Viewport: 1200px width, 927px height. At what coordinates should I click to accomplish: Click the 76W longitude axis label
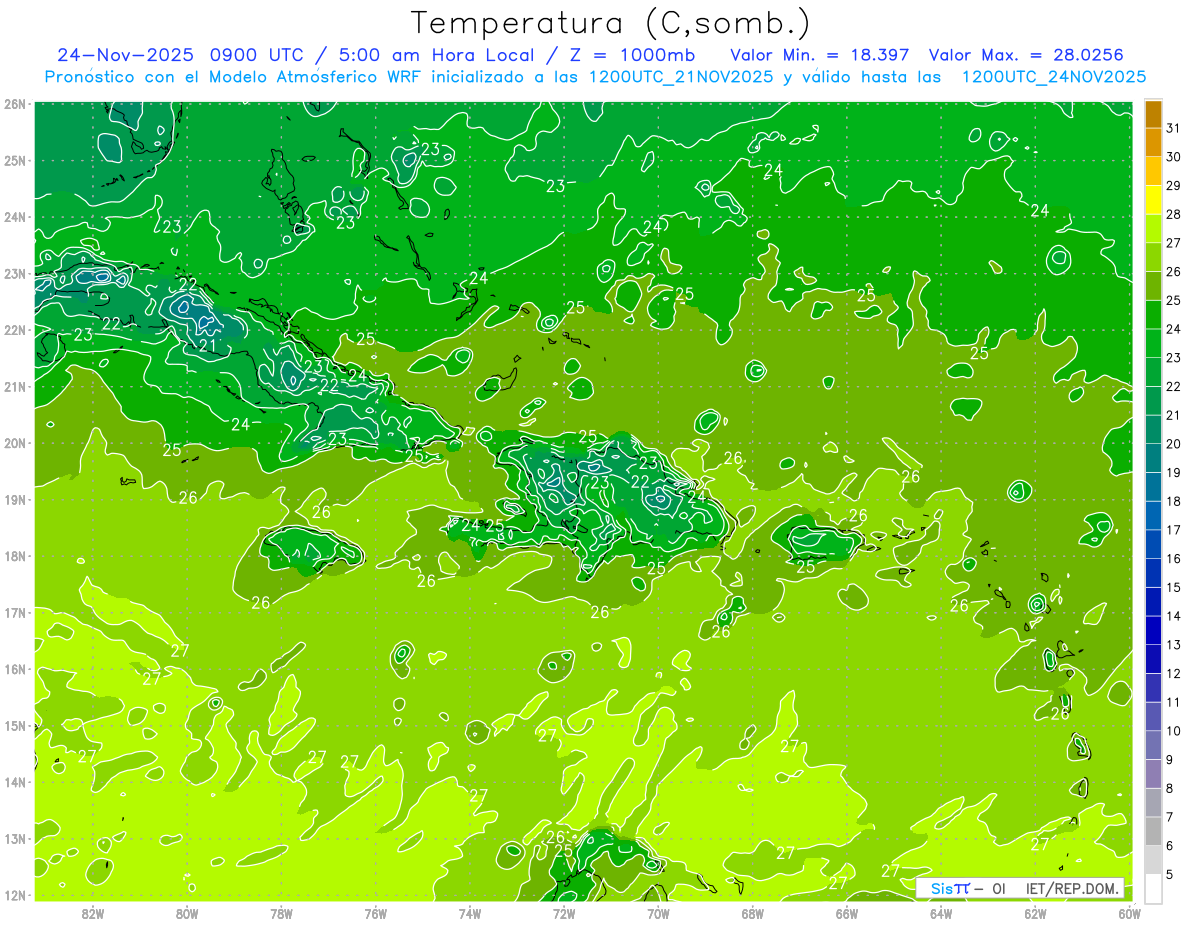375,913
